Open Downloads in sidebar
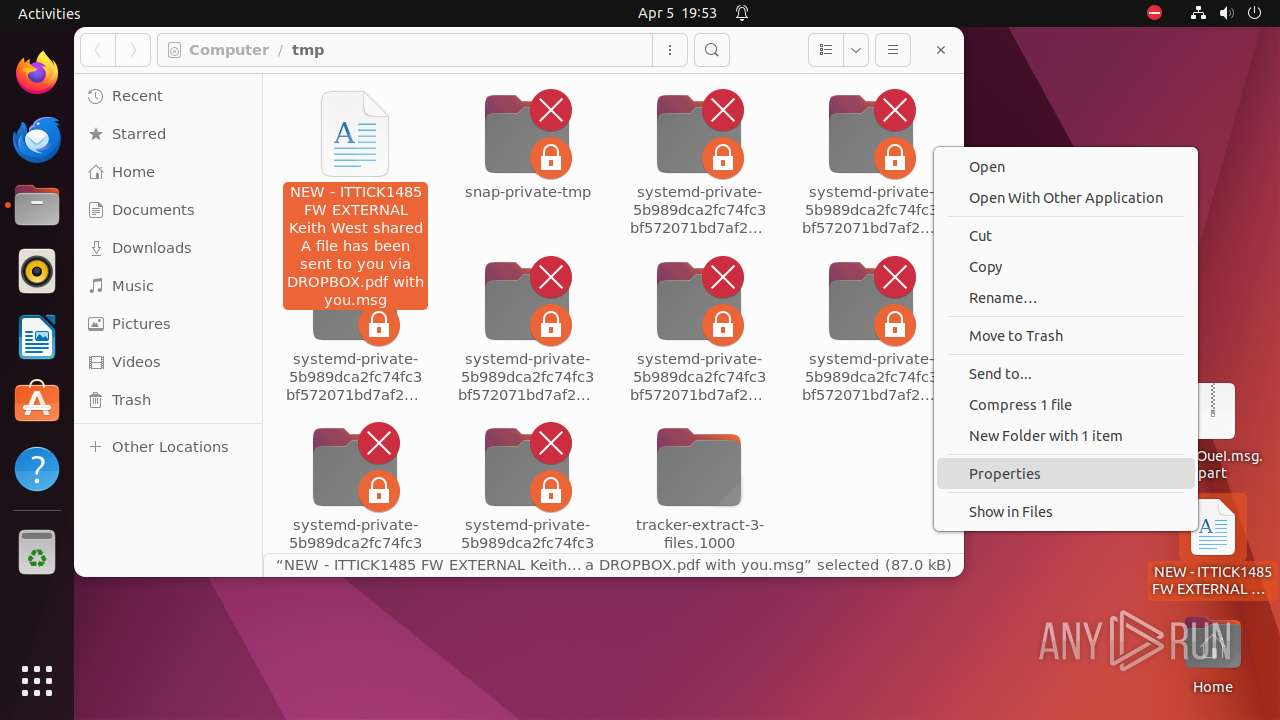 168,248
